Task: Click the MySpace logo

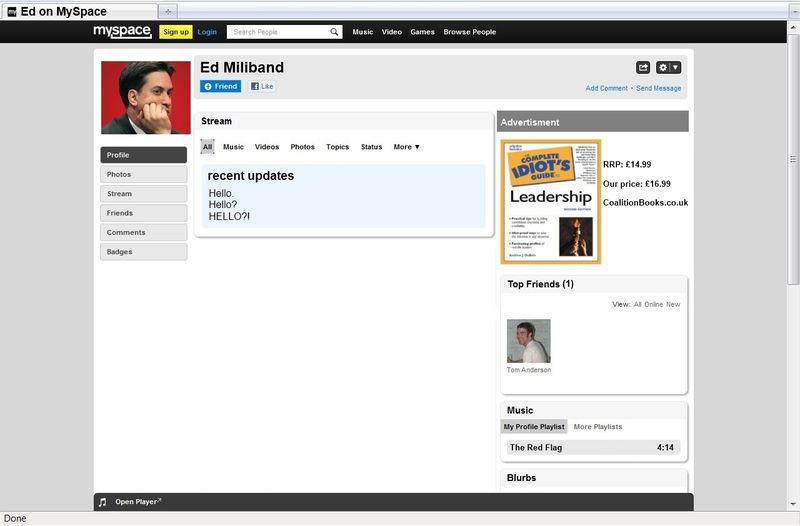Action: [x=122, y=32]
